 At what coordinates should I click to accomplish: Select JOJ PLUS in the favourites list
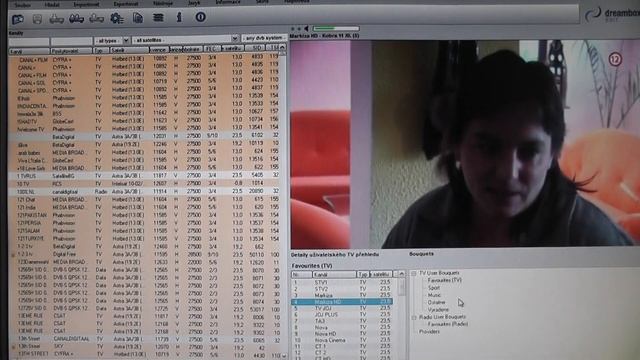342,315
